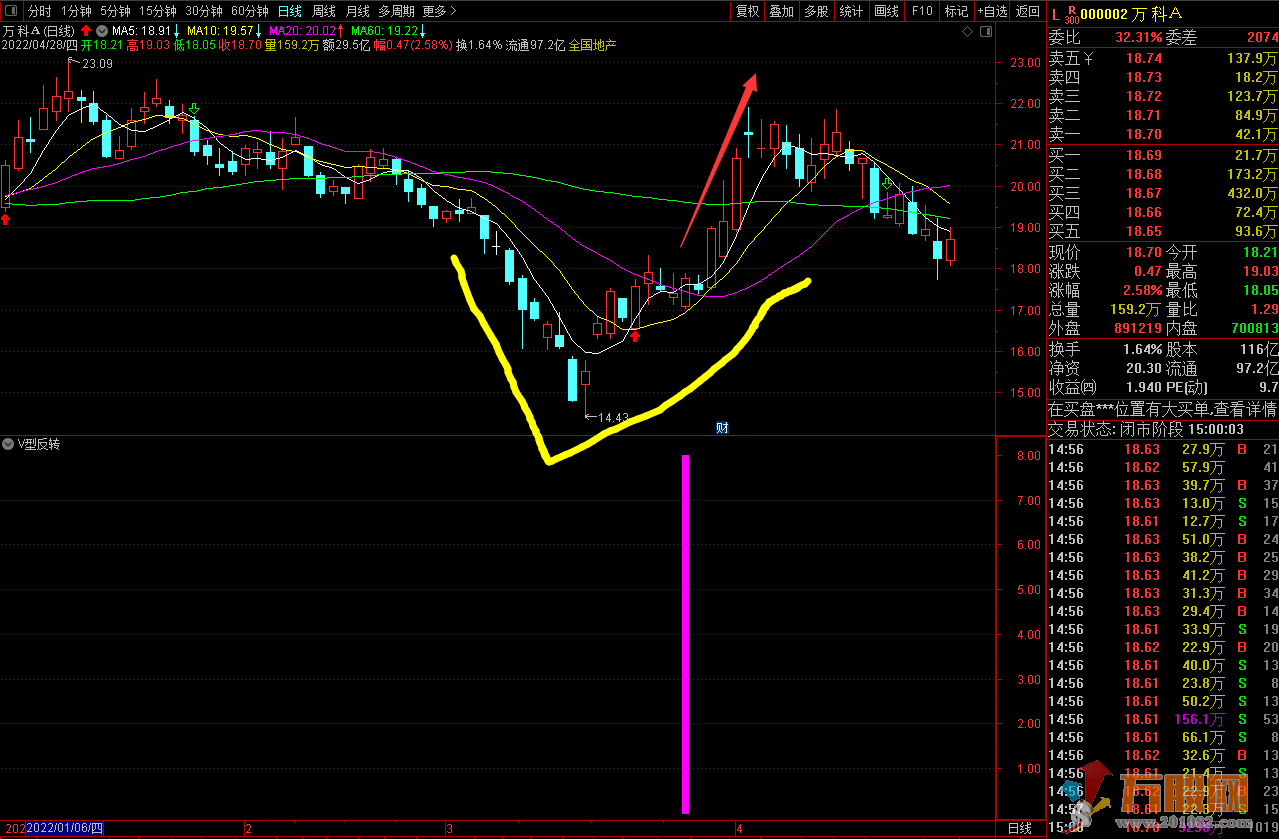Switch to 月线 monthly chart
The image size is (1279, 839).
pyautogui.click(x=357, y=11)
